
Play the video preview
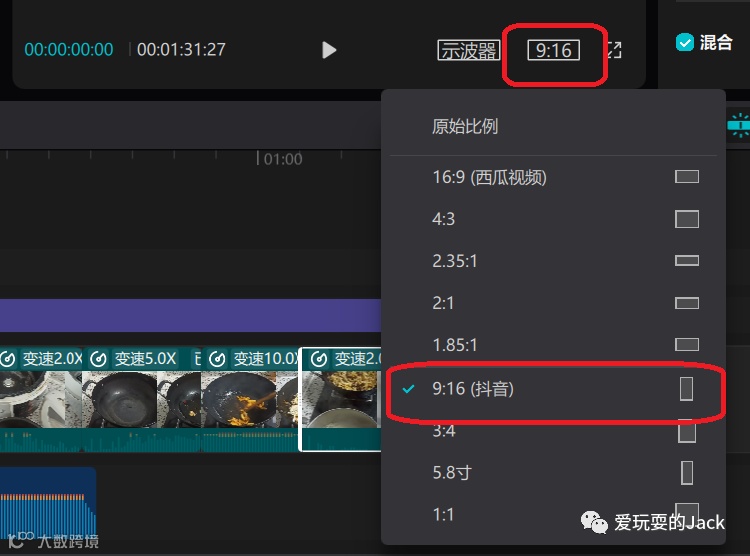[329, 50]
